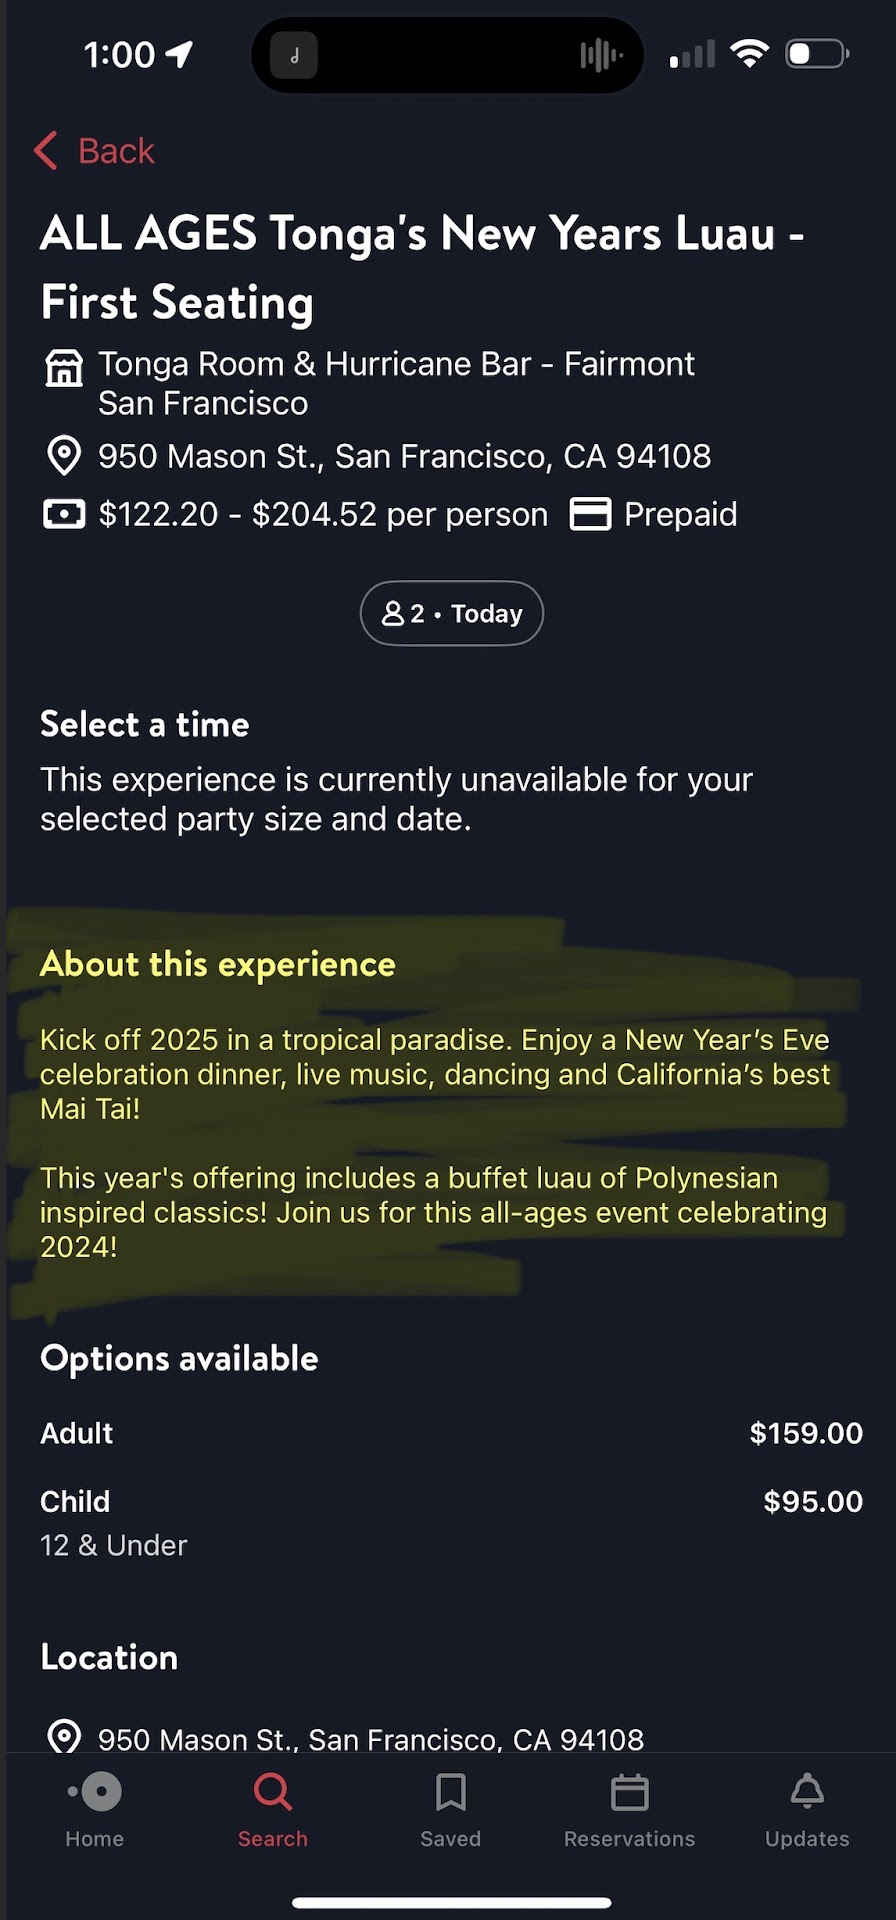
Task: Open the Updates tab
Action: pyautogui.click(x=807, y=1809)
